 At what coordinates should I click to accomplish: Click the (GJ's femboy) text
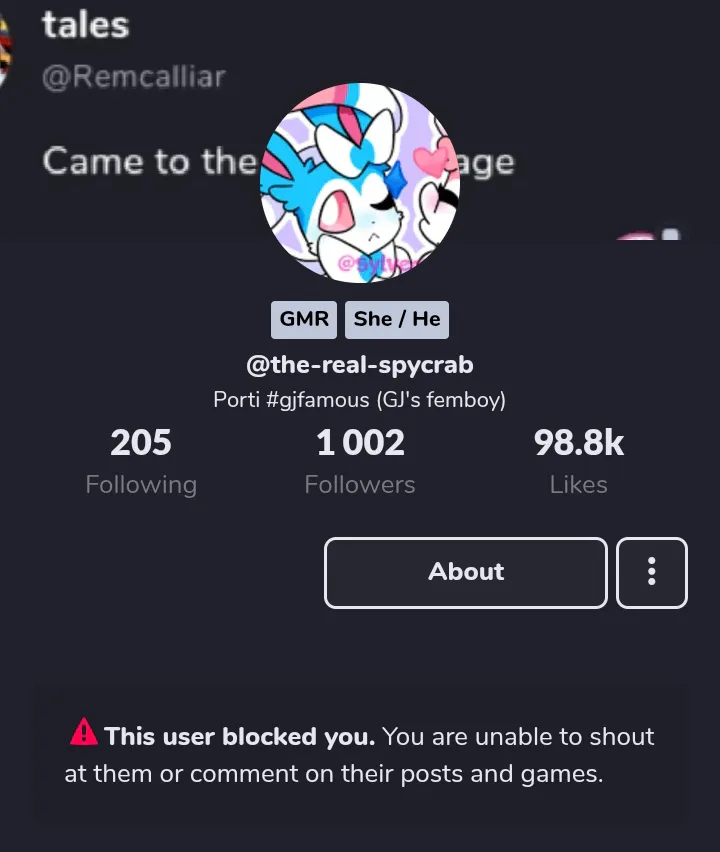[x=441, y=400]
